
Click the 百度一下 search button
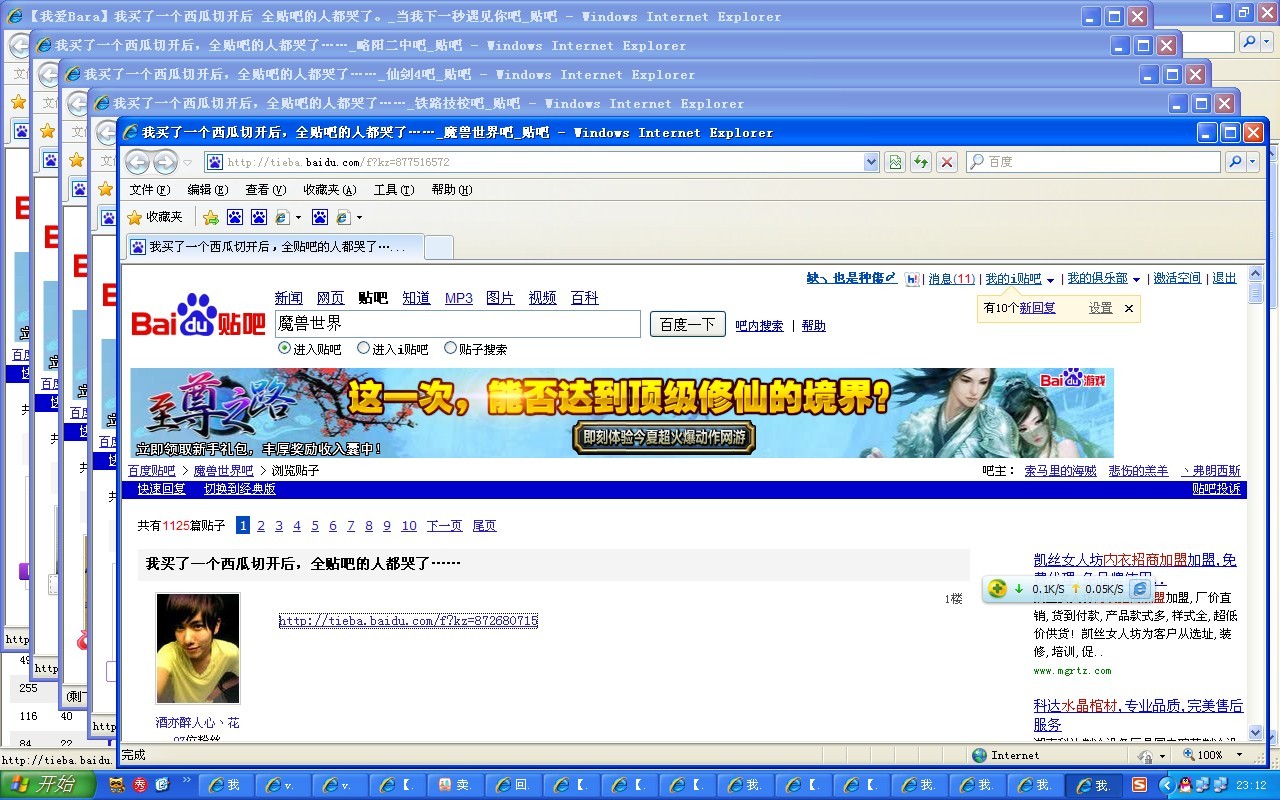click(688, 324)
